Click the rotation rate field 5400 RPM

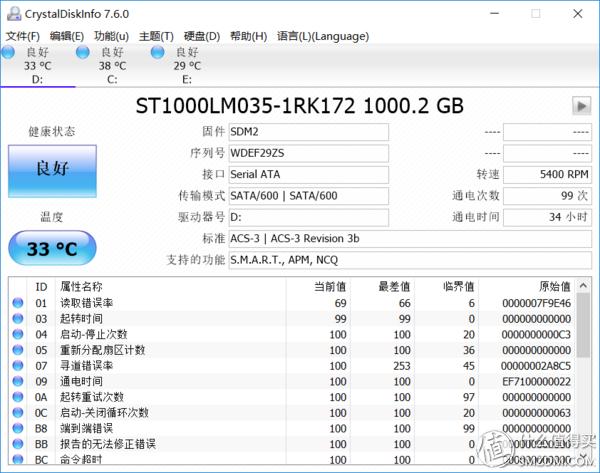click(547, 175)
